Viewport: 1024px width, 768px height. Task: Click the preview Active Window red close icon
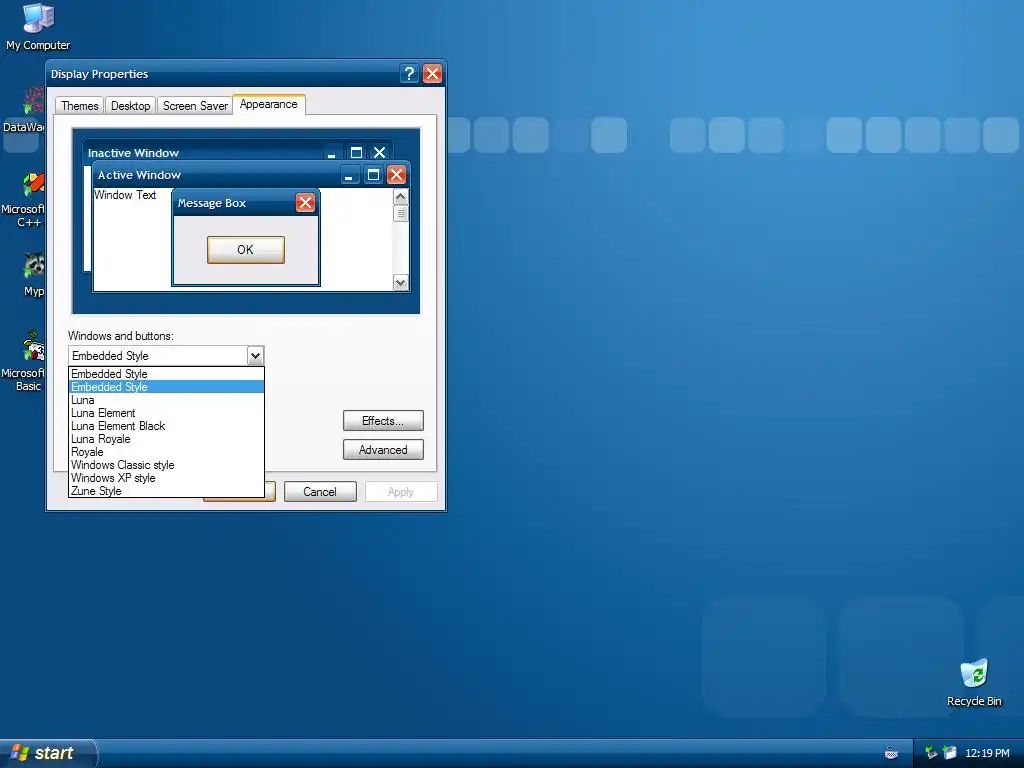click(x=396, y=174)
